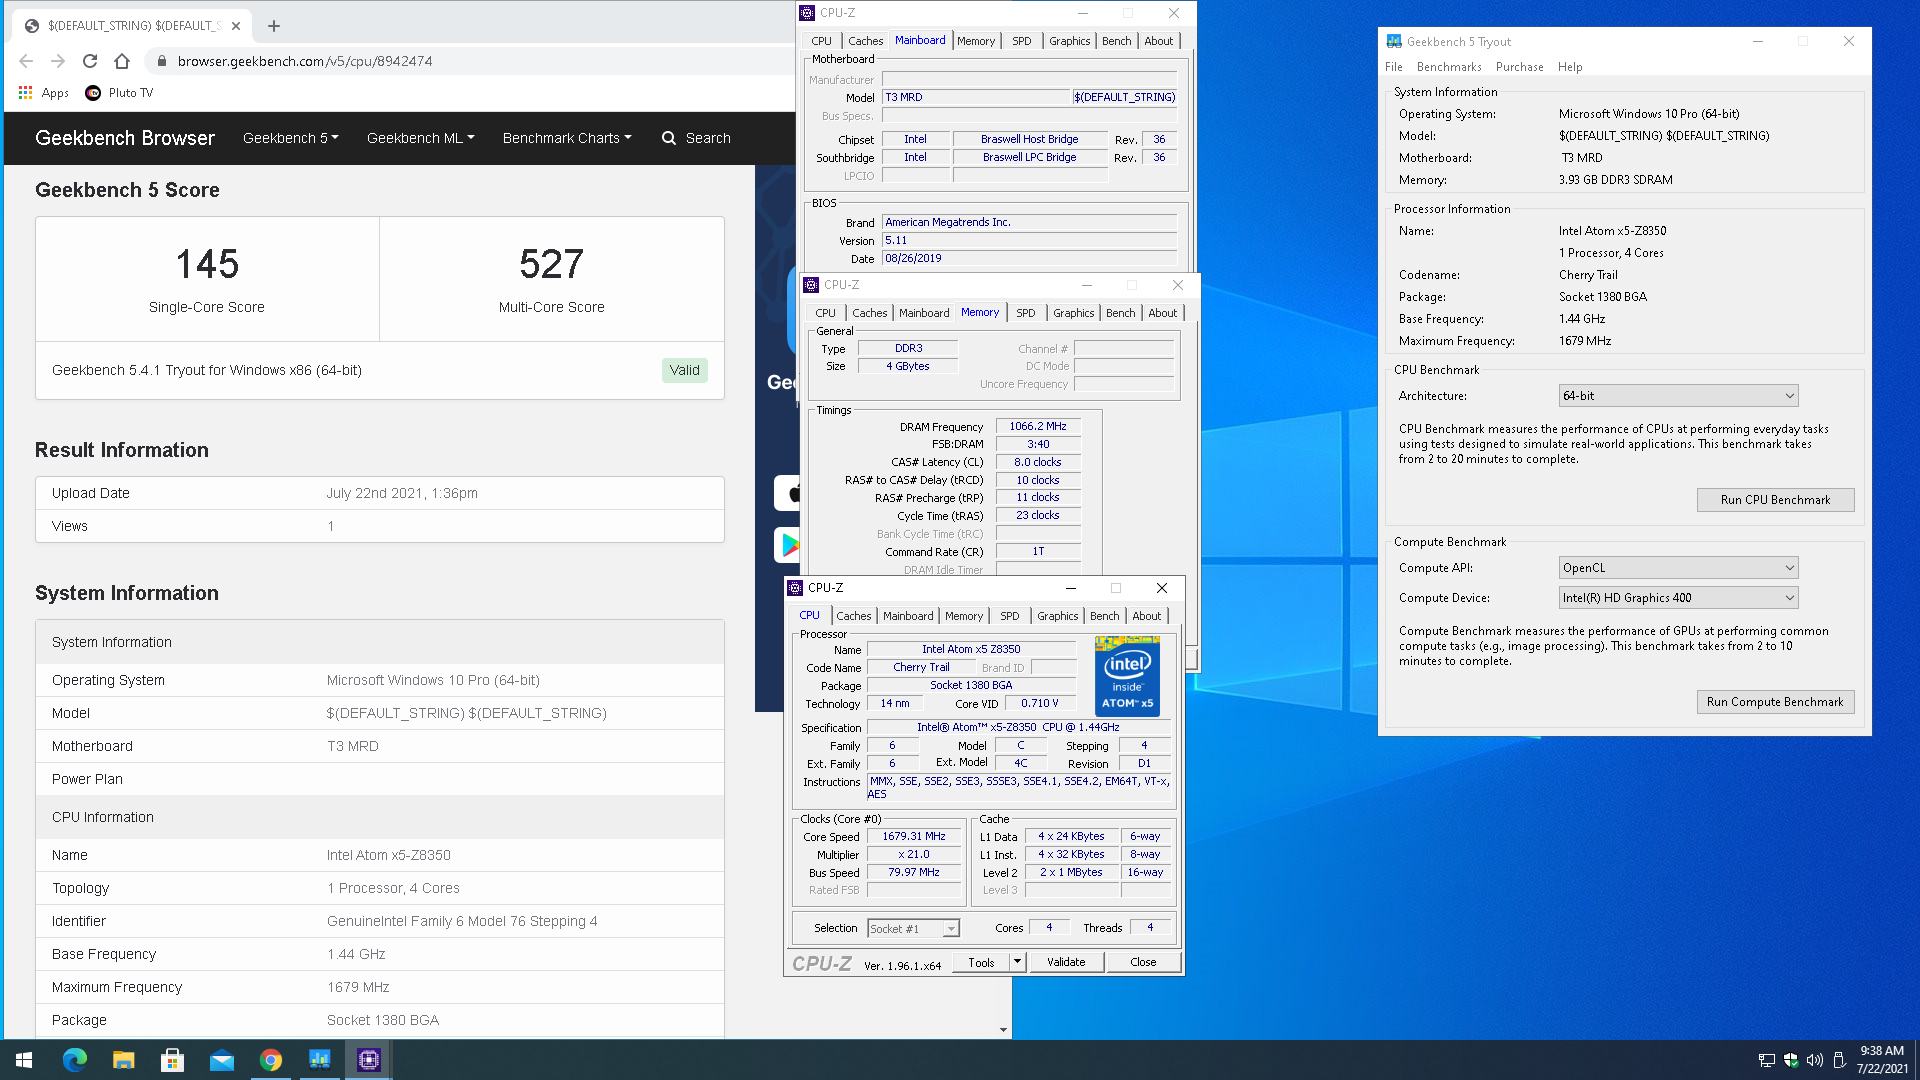
Task: Click the Geekbench Browser logo link
Action: point(125,138)
